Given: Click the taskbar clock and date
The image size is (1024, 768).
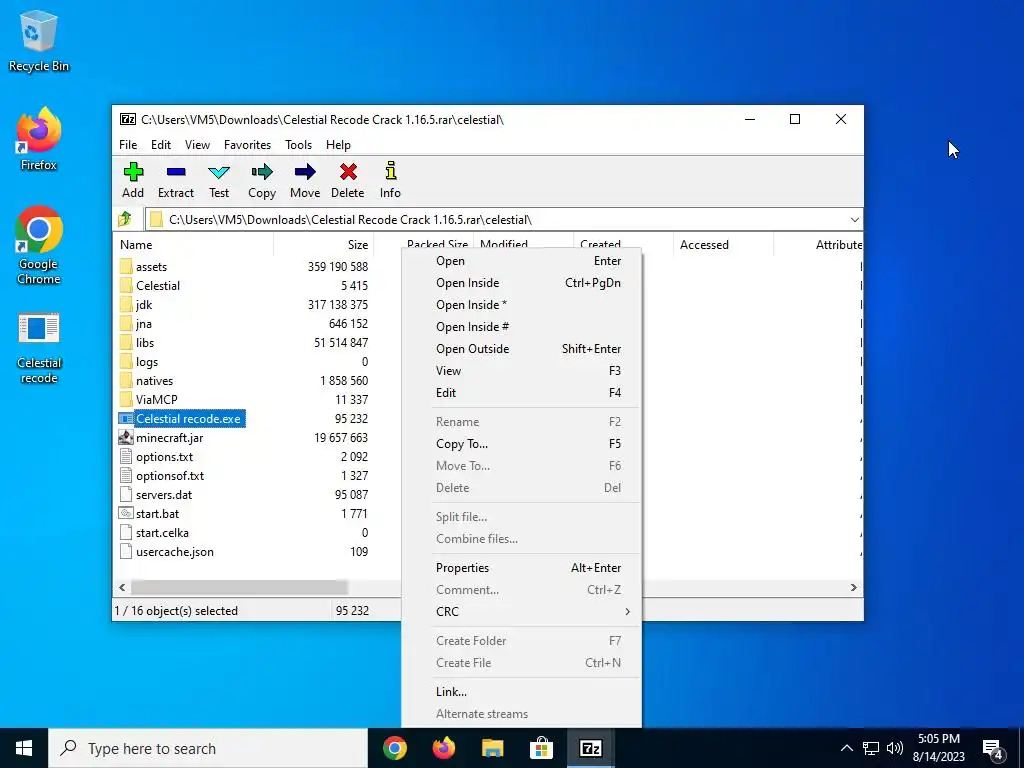Looking at the screenshot, I should tap(938, 748).
